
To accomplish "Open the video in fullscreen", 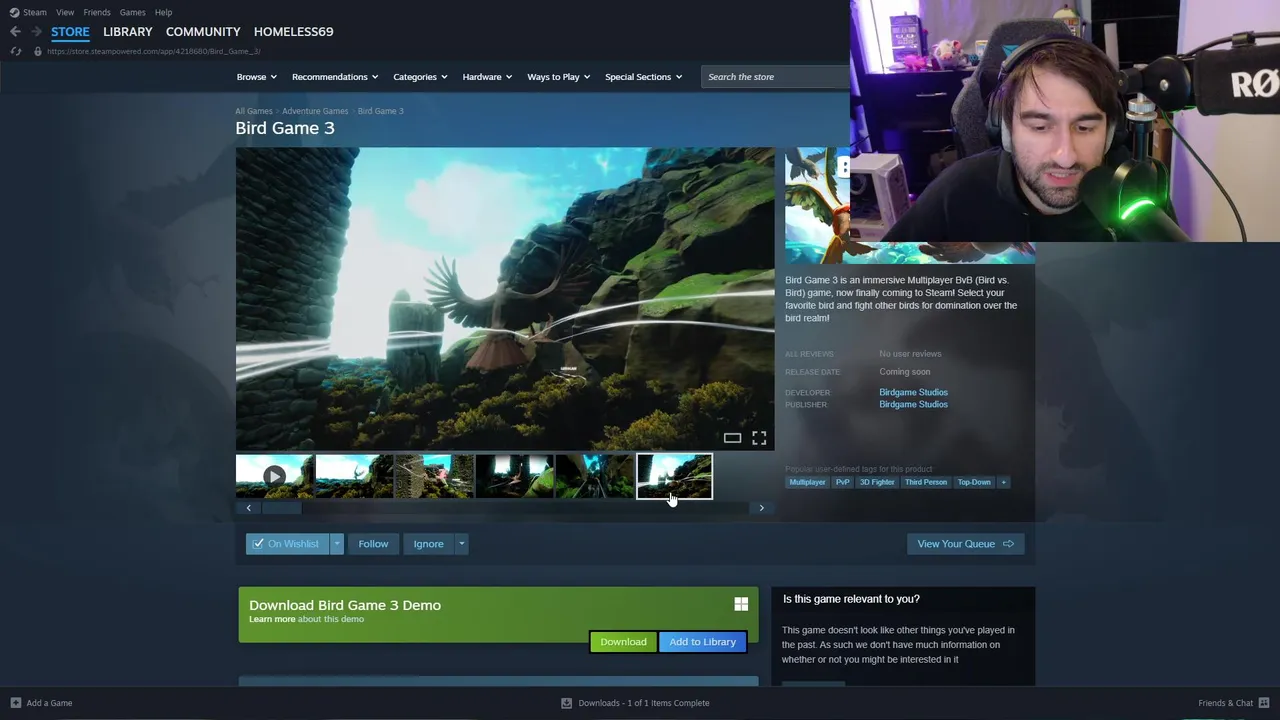I will 759,438.
